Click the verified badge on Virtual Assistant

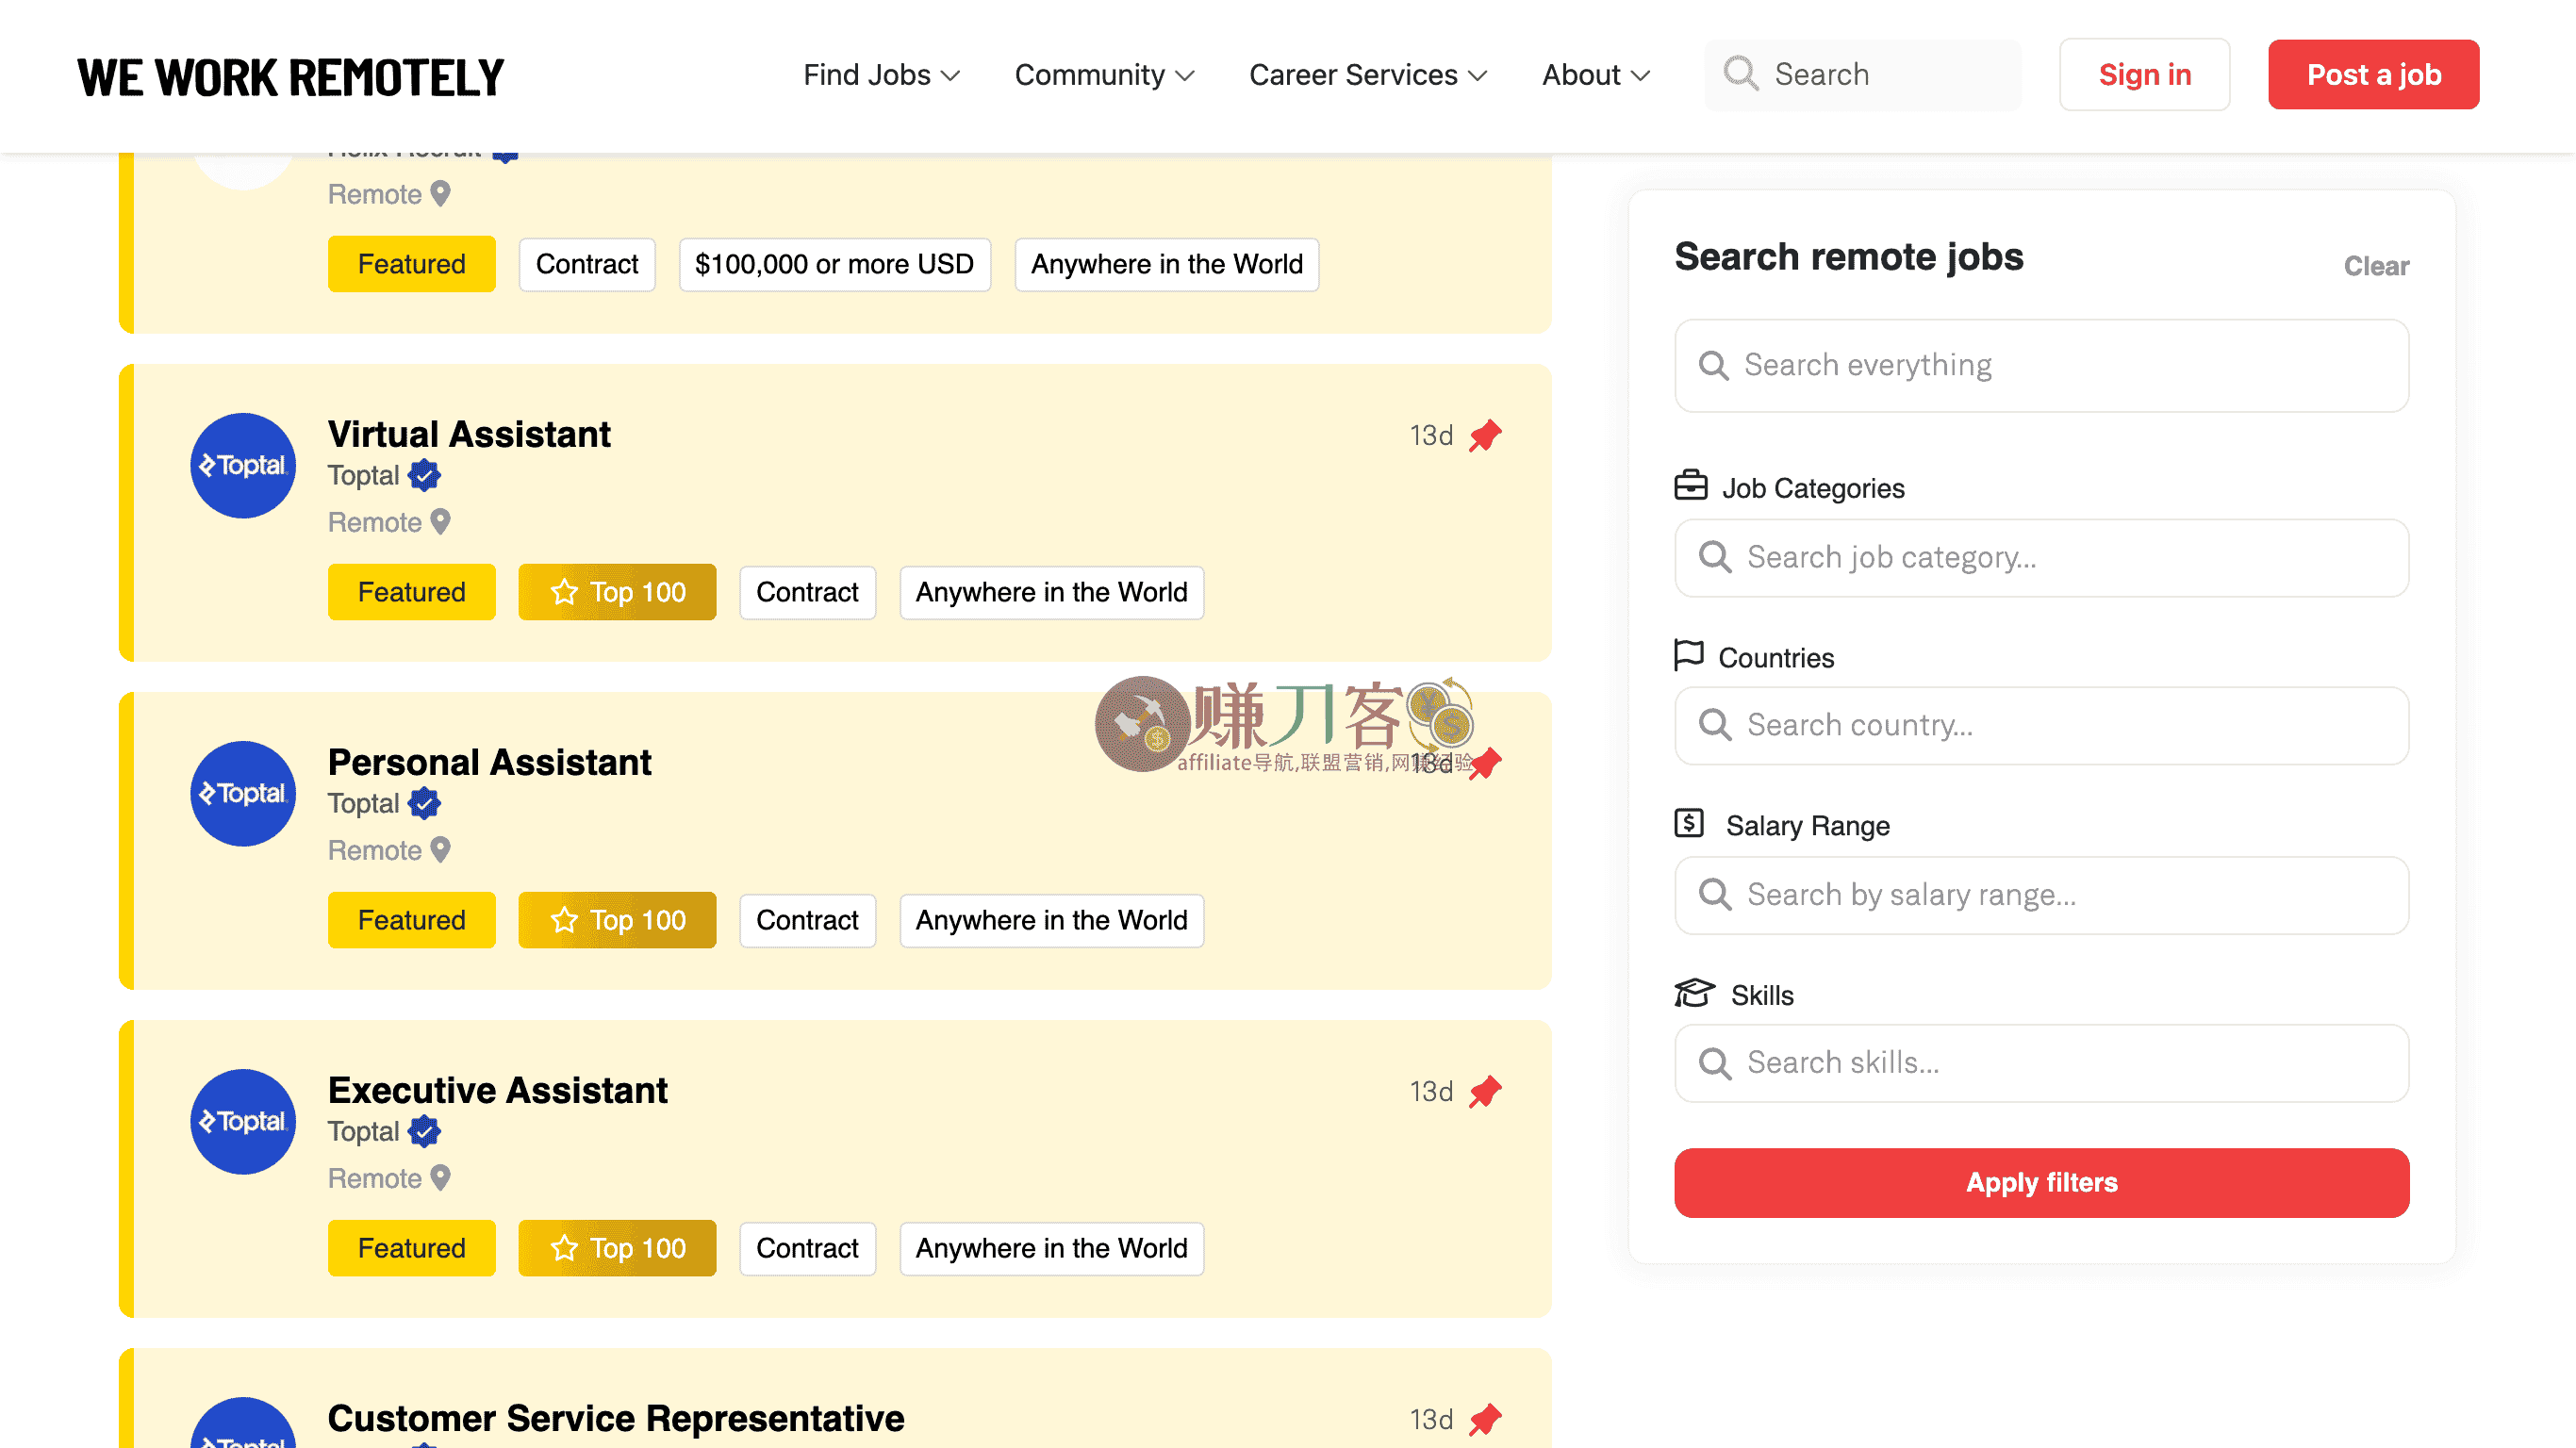[x=424, y=476]
